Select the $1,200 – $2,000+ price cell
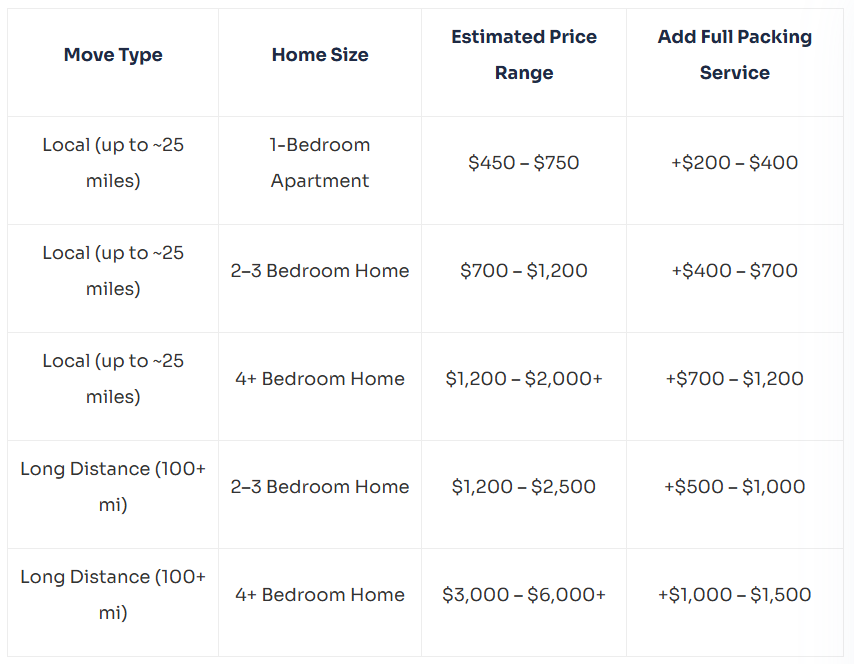This screenshot has width=854, height=664. tap(523, 379)
